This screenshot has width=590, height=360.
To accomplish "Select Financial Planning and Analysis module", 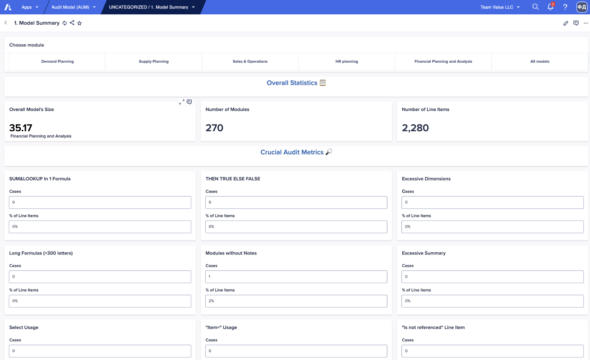I will pyautogui.click(x=443, y=61).
